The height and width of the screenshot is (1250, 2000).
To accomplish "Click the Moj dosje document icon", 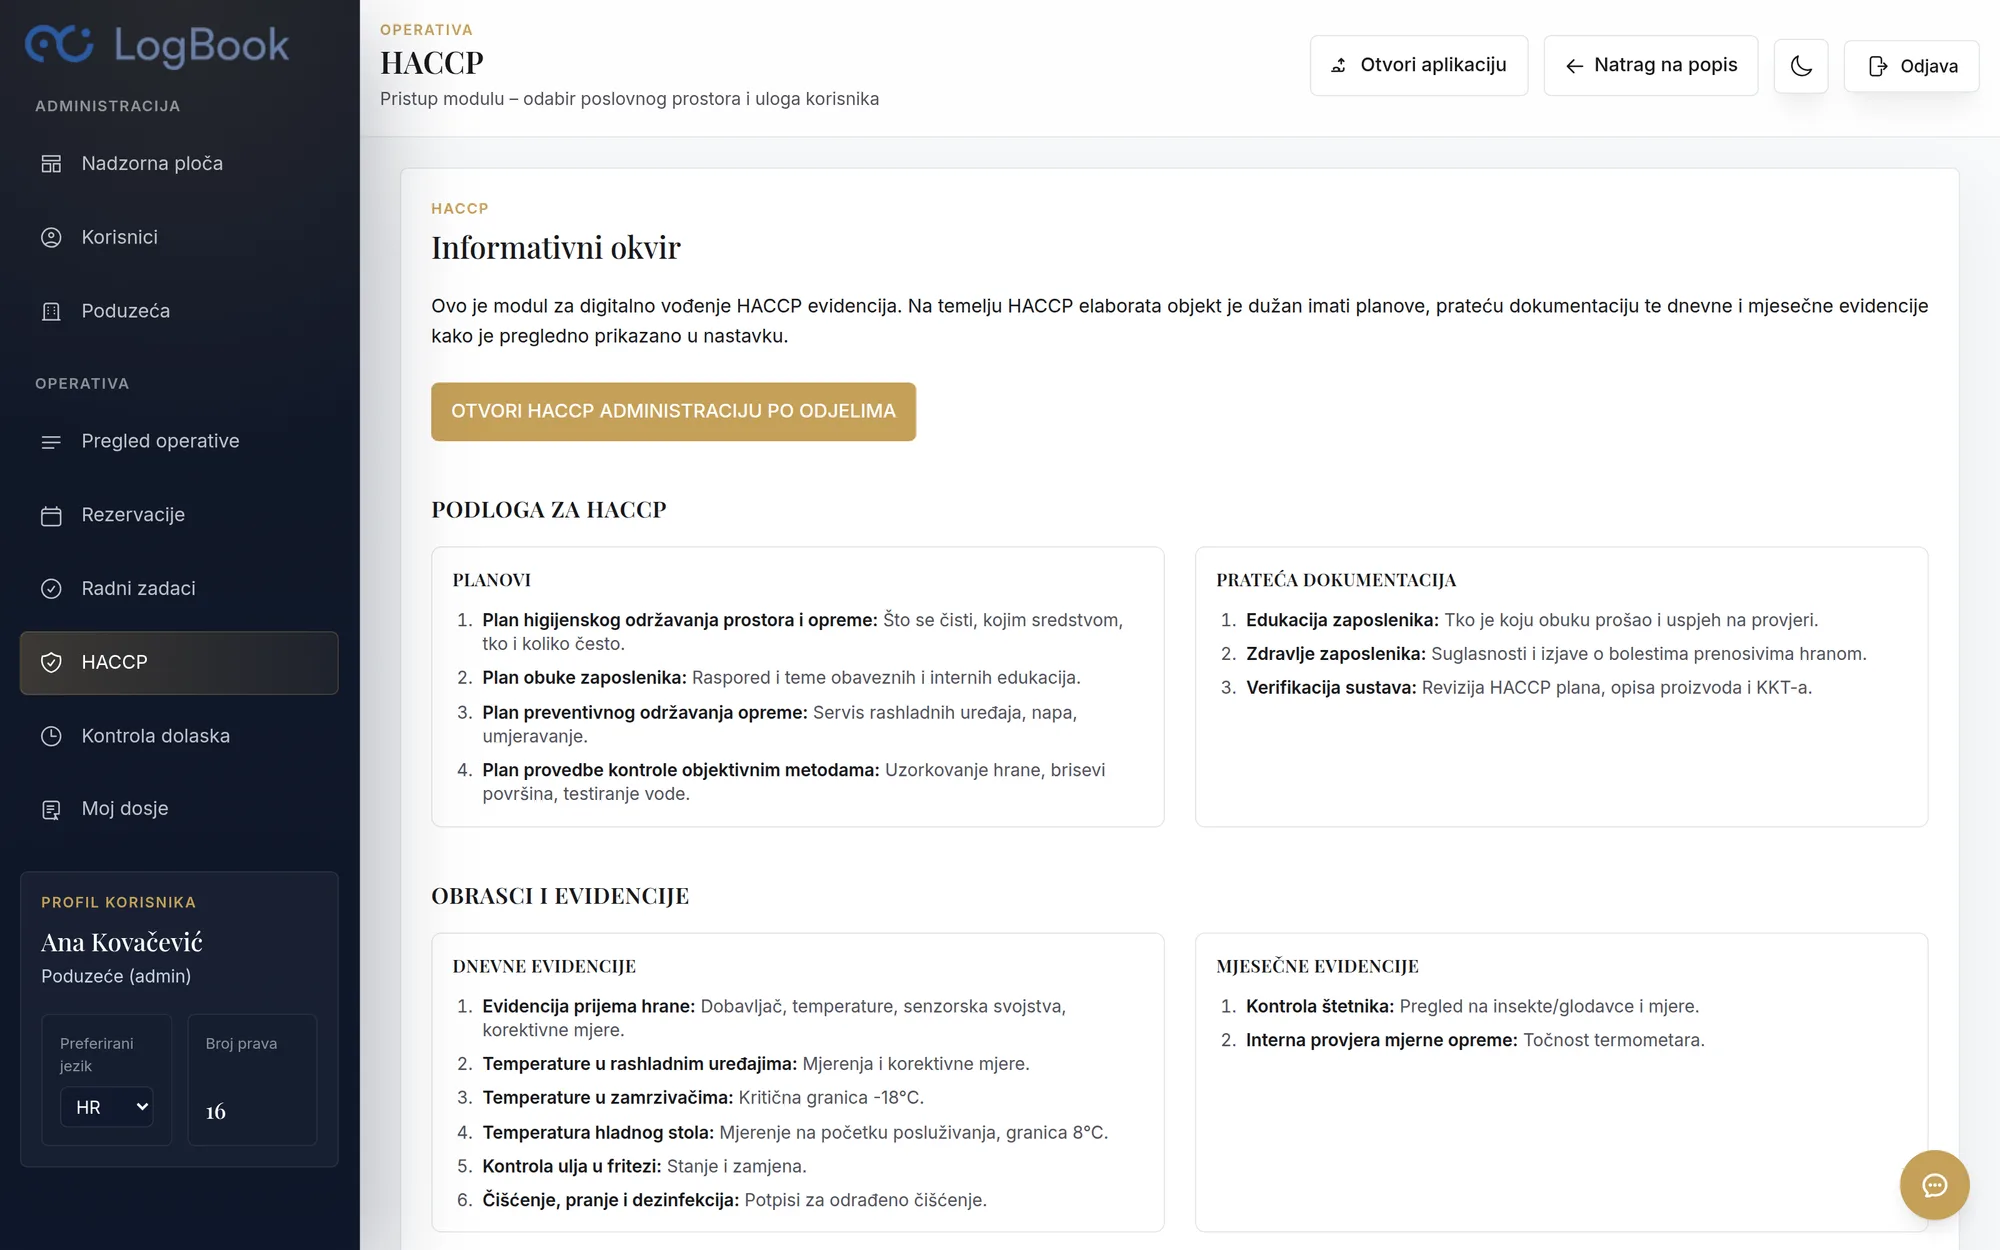I will coord(51,809).
